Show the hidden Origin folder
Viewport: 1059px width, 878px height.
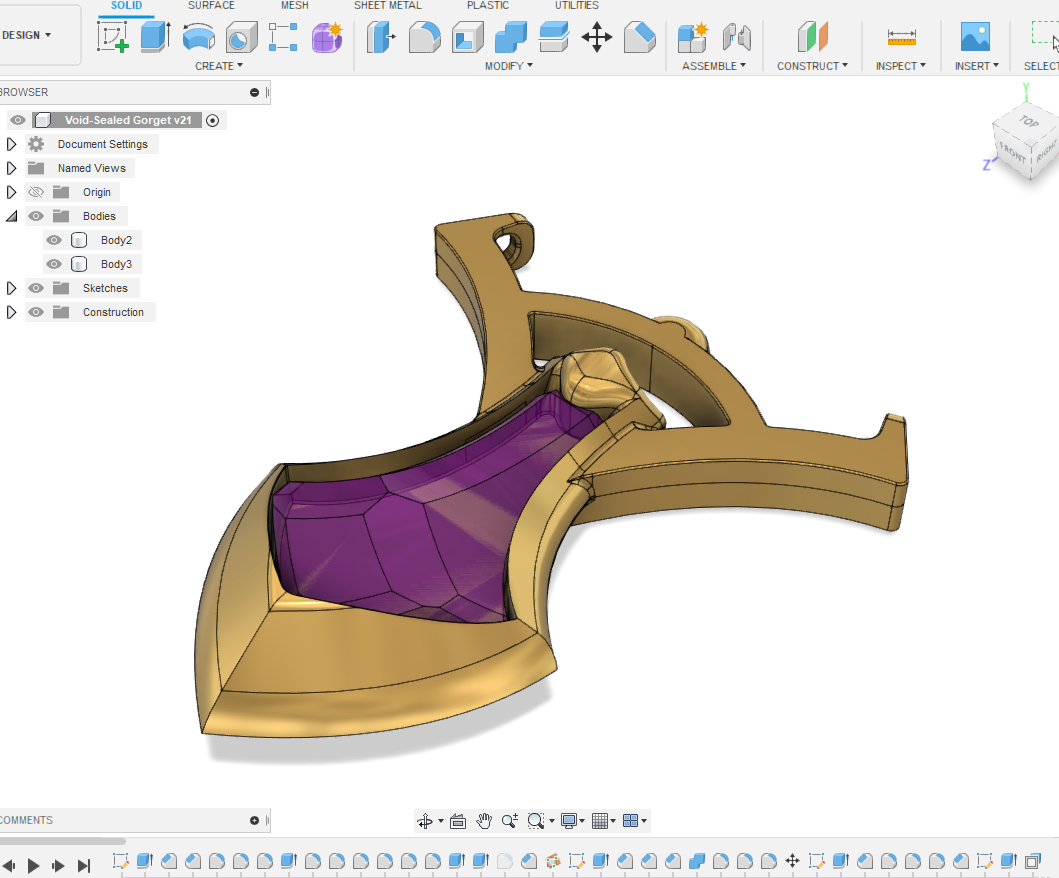(36, 192)
